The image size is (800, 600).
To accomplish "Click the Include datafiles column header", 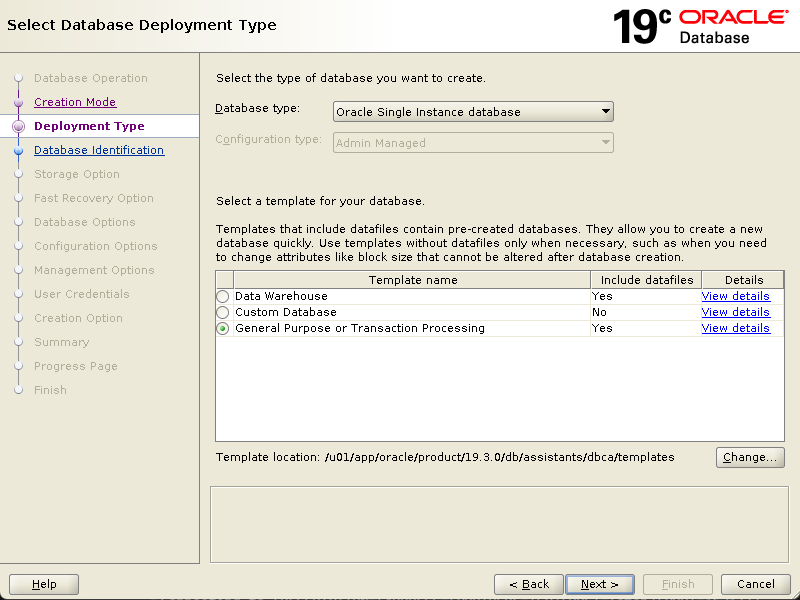I will (x=646, y=280).
